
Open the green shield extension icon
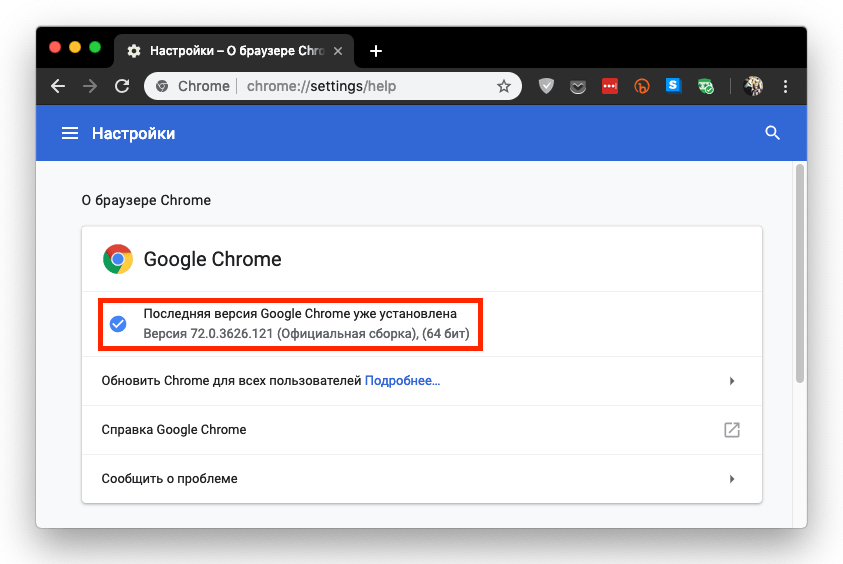coord(705,86)
